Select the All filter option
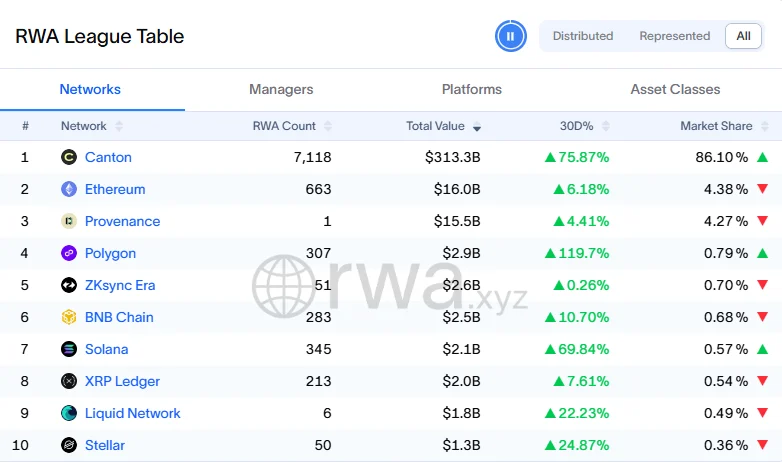782x462 pixels. tap(743, 36)
